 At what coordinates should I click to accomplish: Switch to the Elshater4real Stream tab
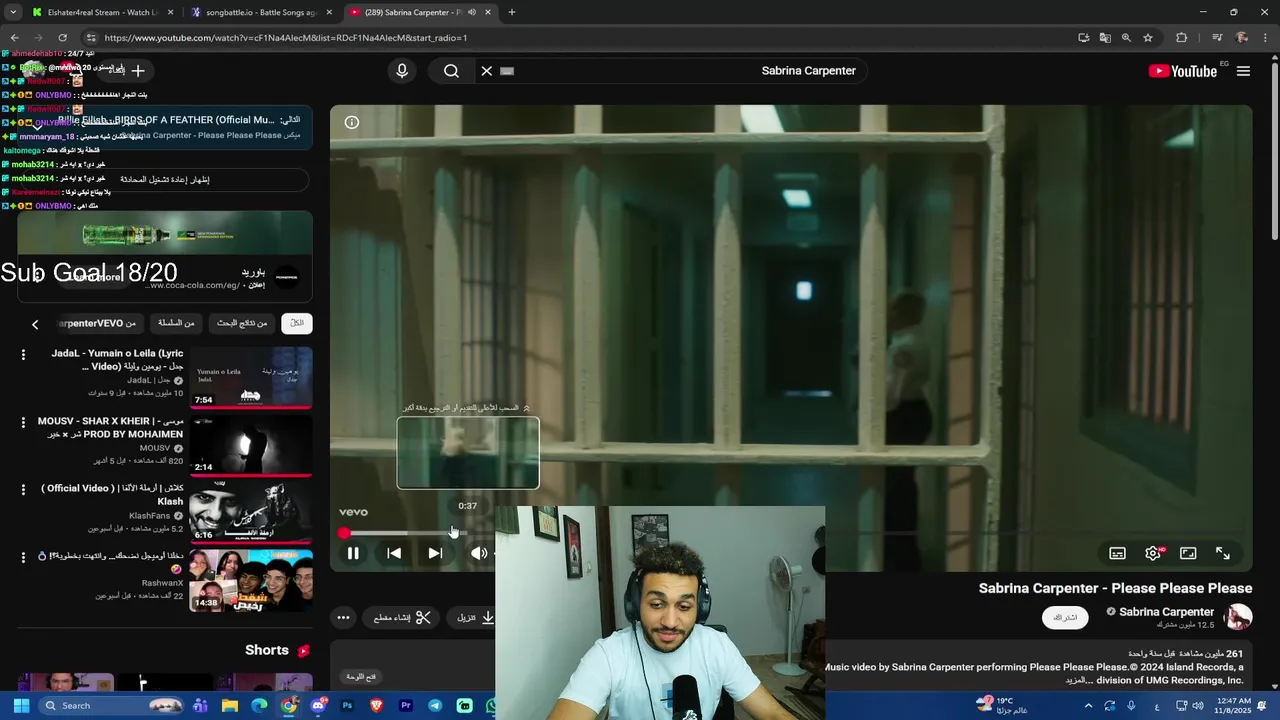click(x=96, y=12)
